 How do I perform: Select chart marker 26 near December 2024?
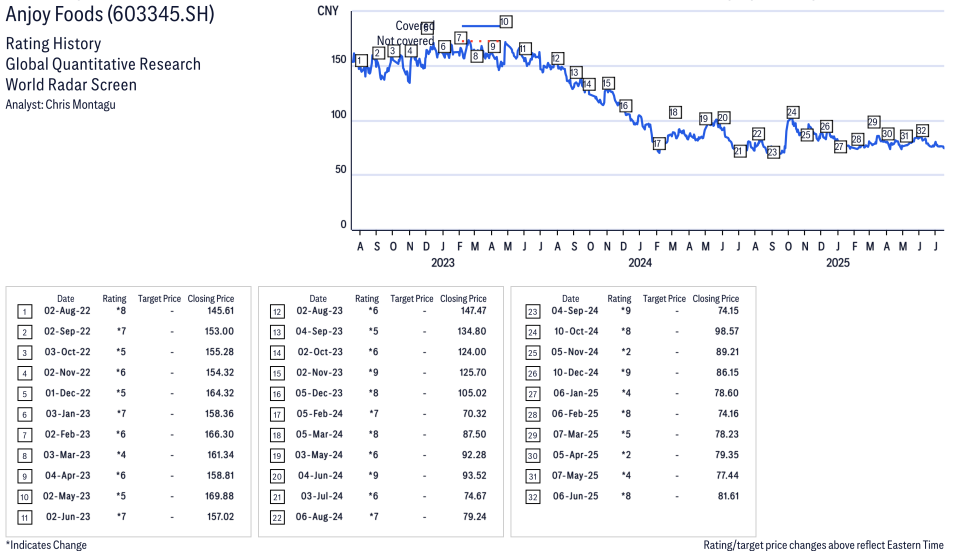(x=825, y=126)
